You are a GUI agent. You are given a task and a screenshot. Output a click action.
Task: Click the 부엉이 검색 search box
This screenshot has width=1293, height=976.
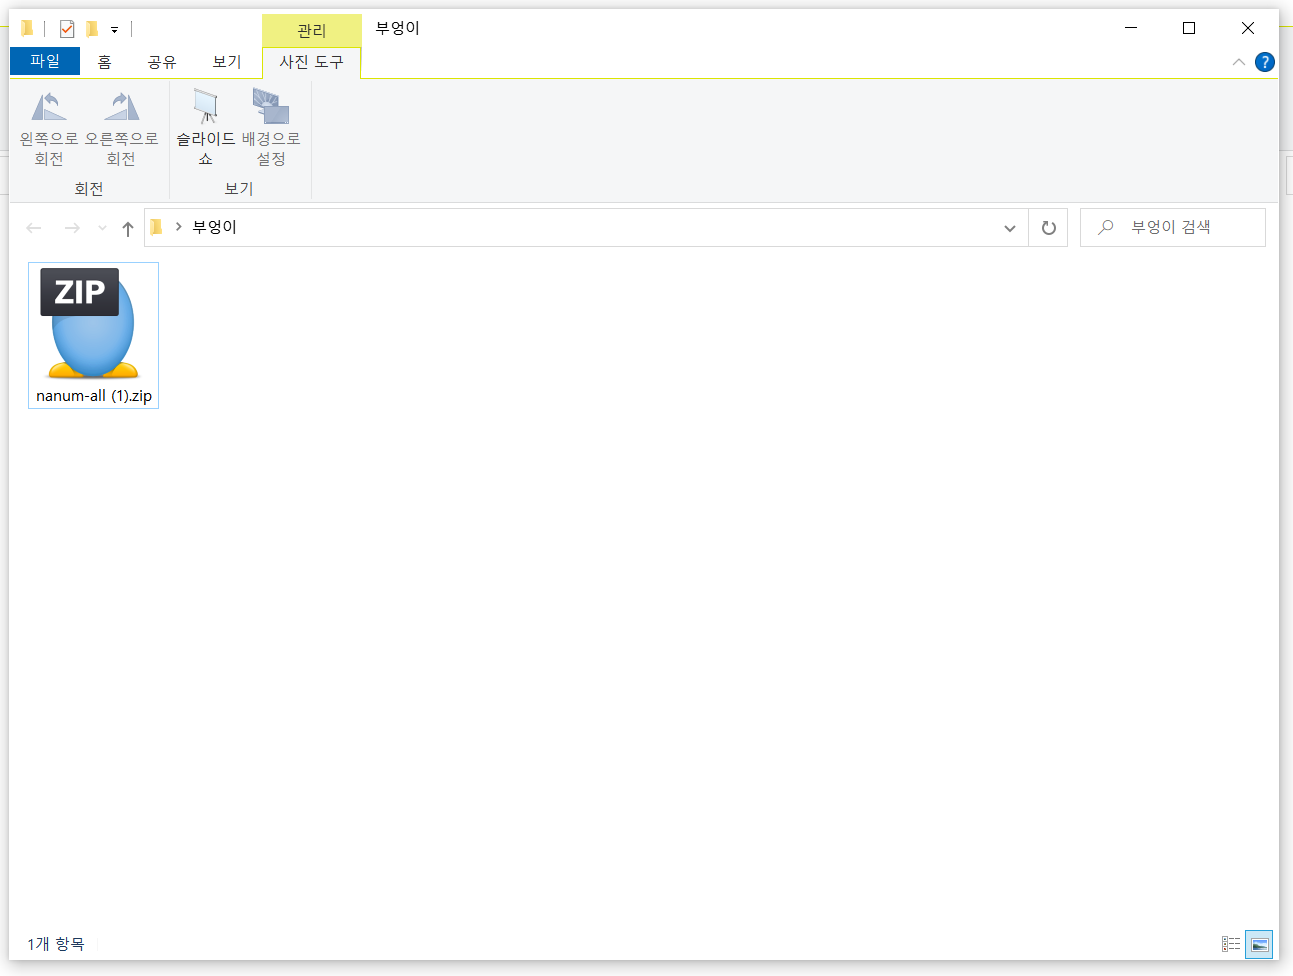pos(1173,227)
